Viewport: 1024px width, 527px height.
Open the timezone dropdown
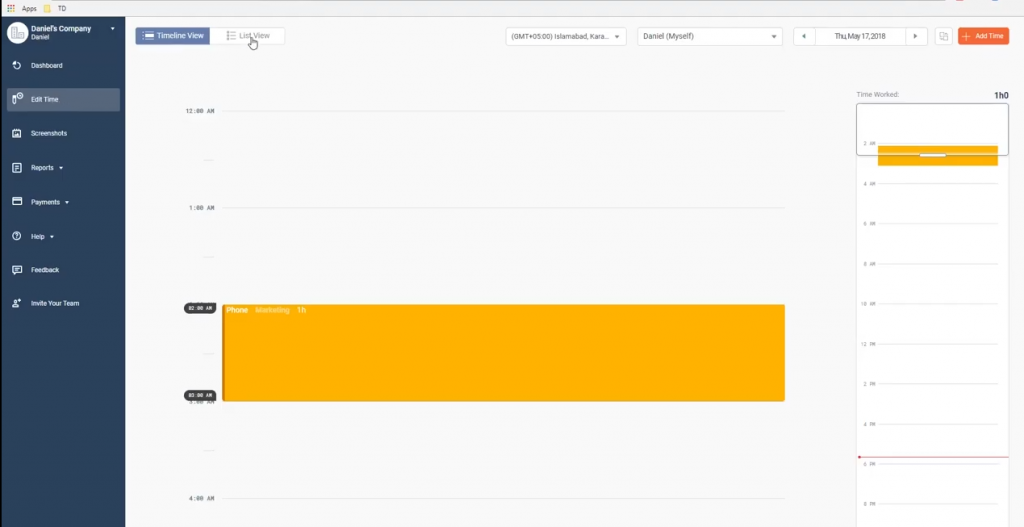[566, 36]
